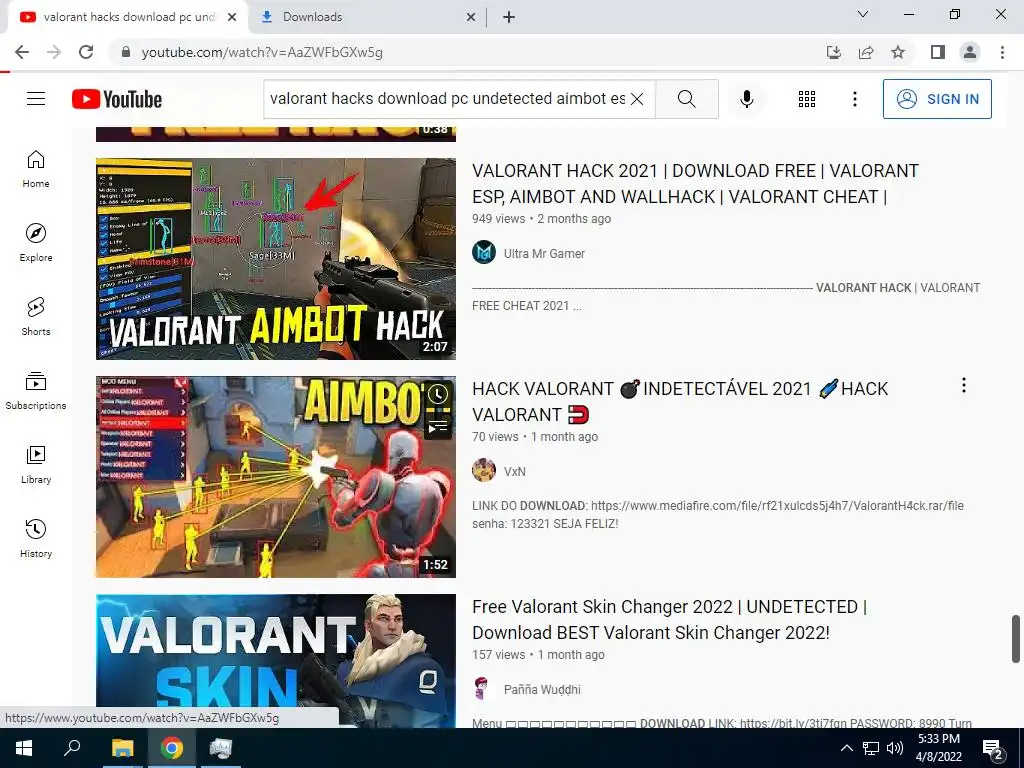The height and width of the screenshot is (768, 1024).
Task: Open volume control in tray
Action: [x=895, y=748]
